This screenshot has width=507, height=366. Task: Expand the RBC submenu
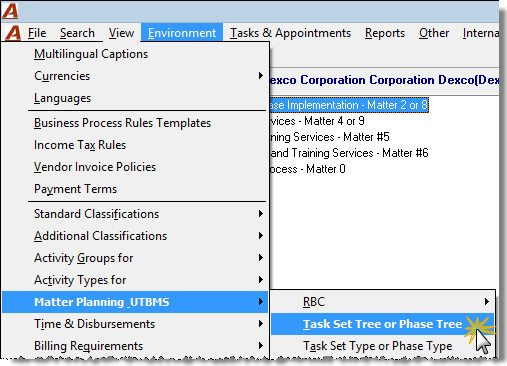[382, 302]
